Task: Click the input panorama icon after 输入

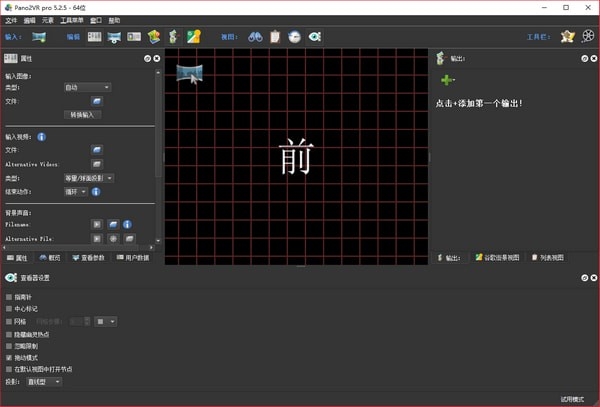Action: click(x=39, y=37)
